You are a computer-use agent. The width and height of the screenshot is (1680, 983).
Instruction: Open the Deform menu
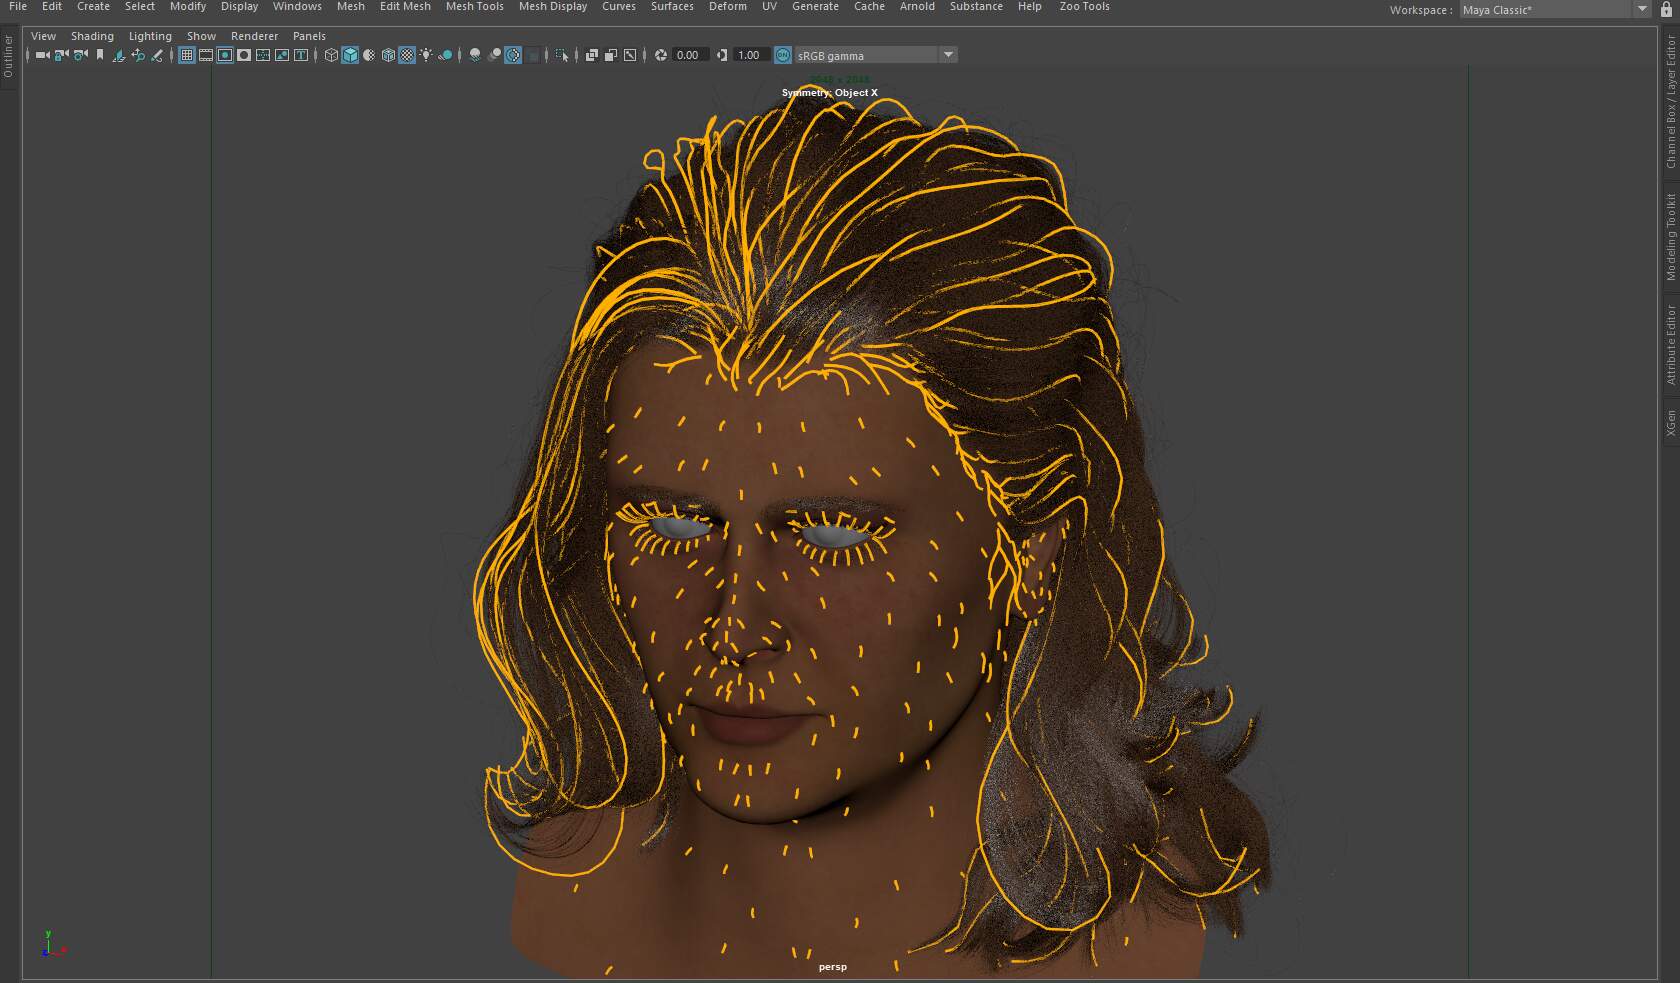(728, 6)
